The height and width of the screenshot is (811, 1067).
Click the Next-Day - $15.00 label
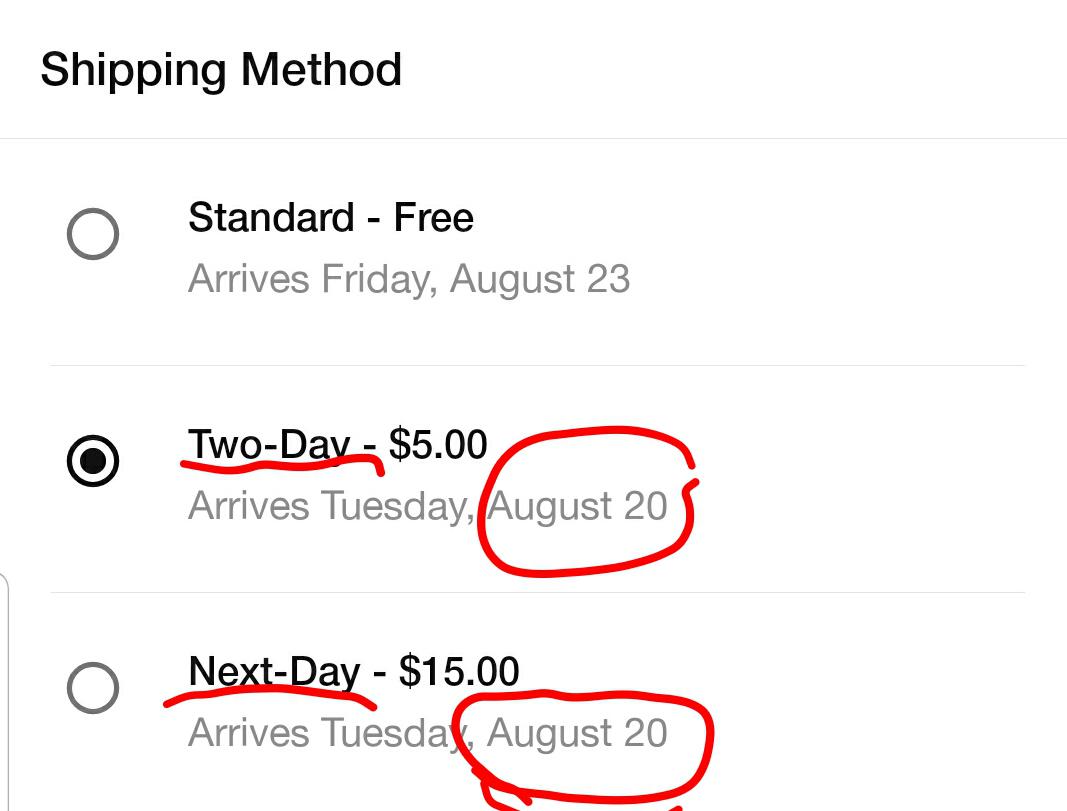click(353, 671)
